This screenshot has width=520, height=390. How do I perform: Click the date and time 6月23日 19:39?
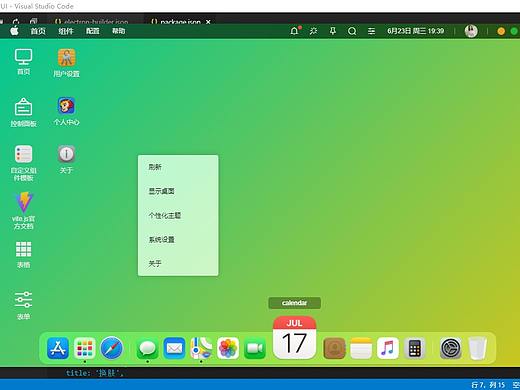point(415,31)
